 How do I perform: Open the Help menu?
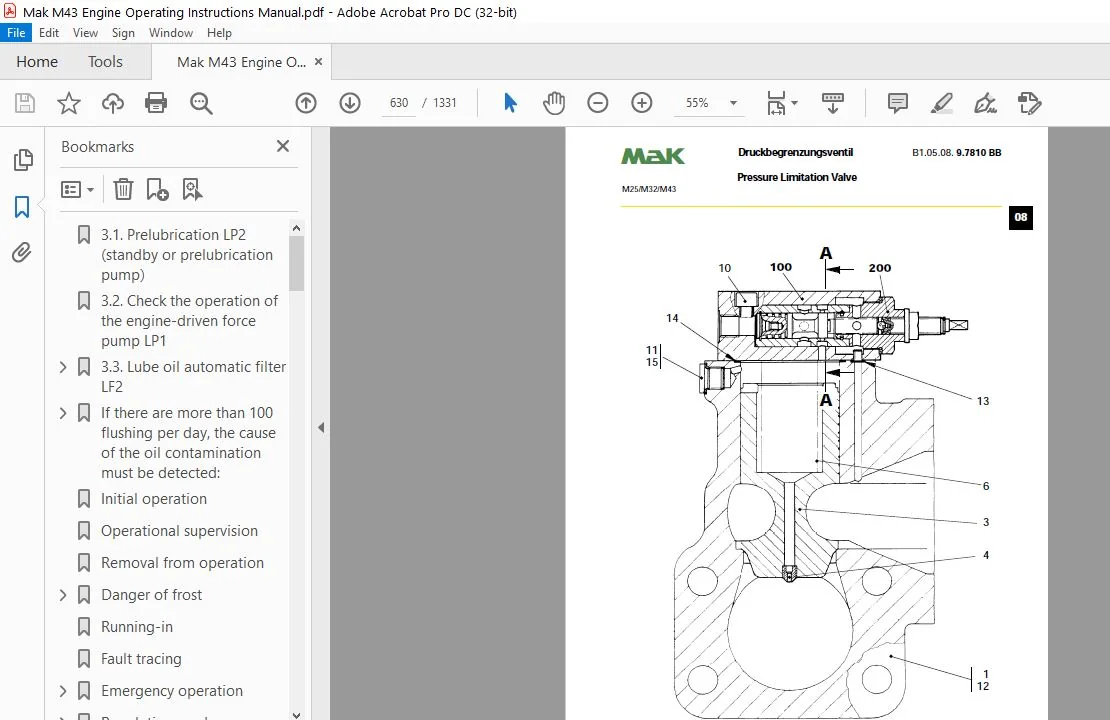click(x=219, y=33)
